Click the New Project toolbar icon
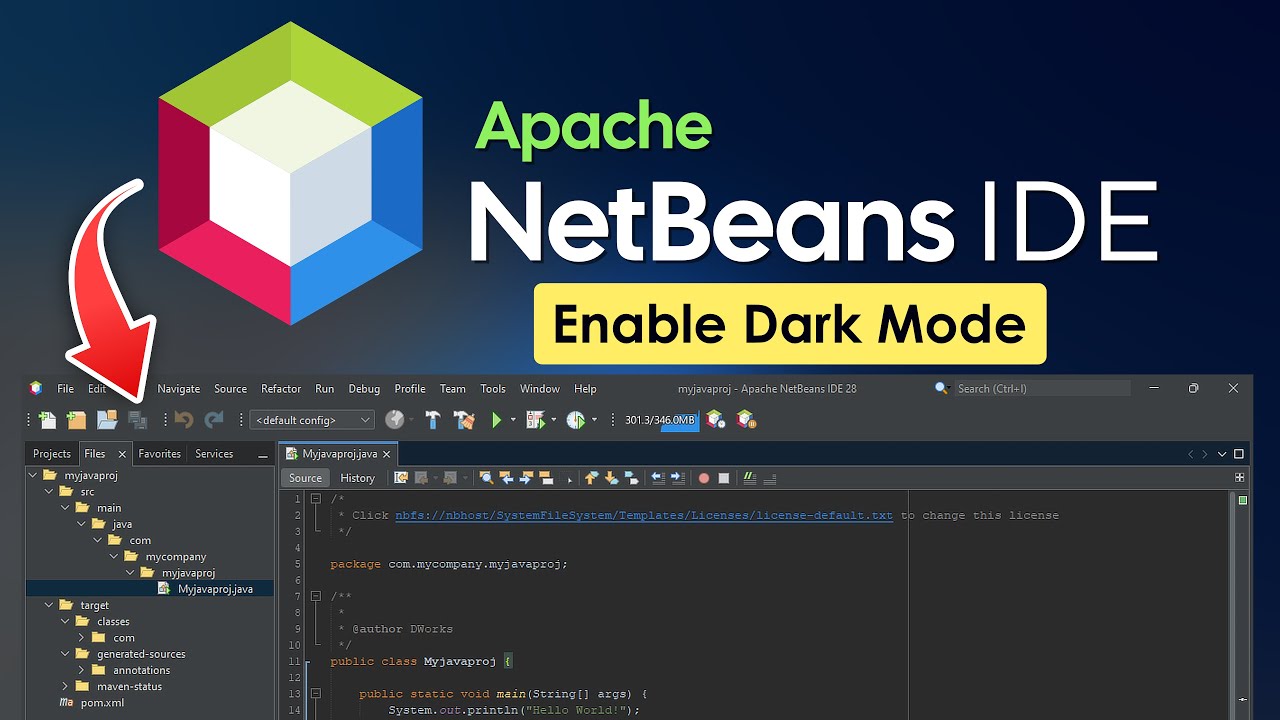Viewport: 1280px width, 720px height. 76,420
